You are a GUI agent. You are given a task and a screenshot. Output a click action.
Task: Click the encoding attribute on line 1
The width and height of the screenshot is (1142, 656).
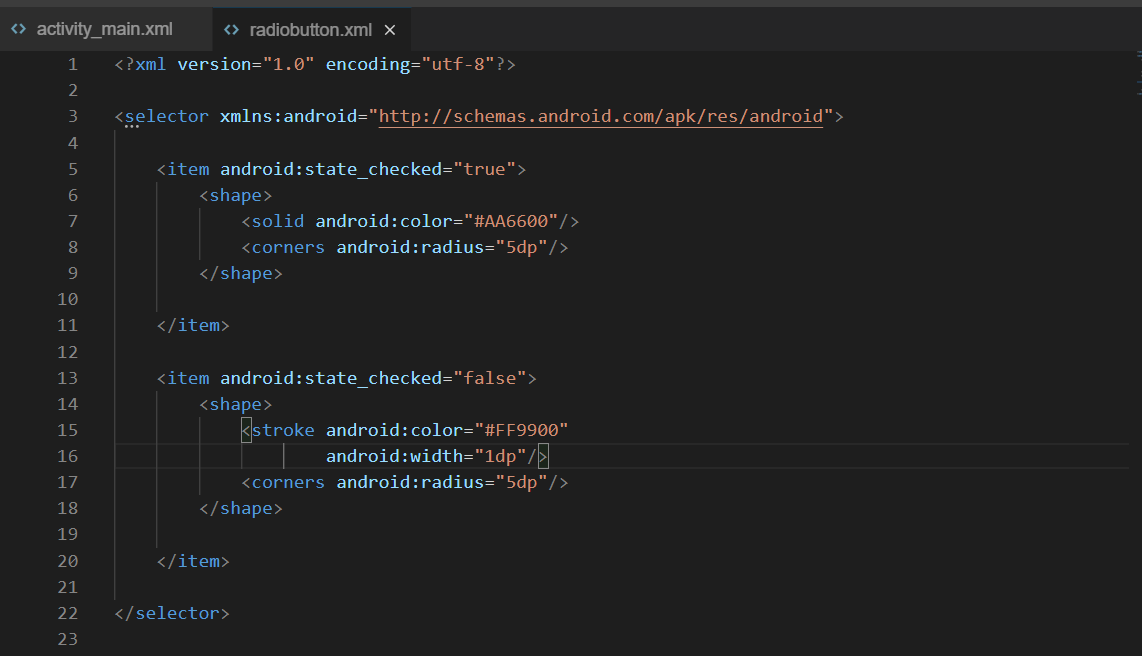tap(368, 64)
